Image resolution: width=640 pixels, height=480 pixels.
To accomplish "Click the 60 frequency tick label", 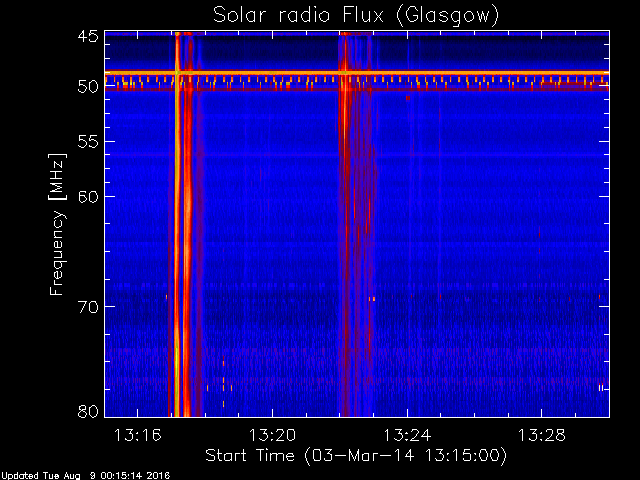I will (88, 196).
